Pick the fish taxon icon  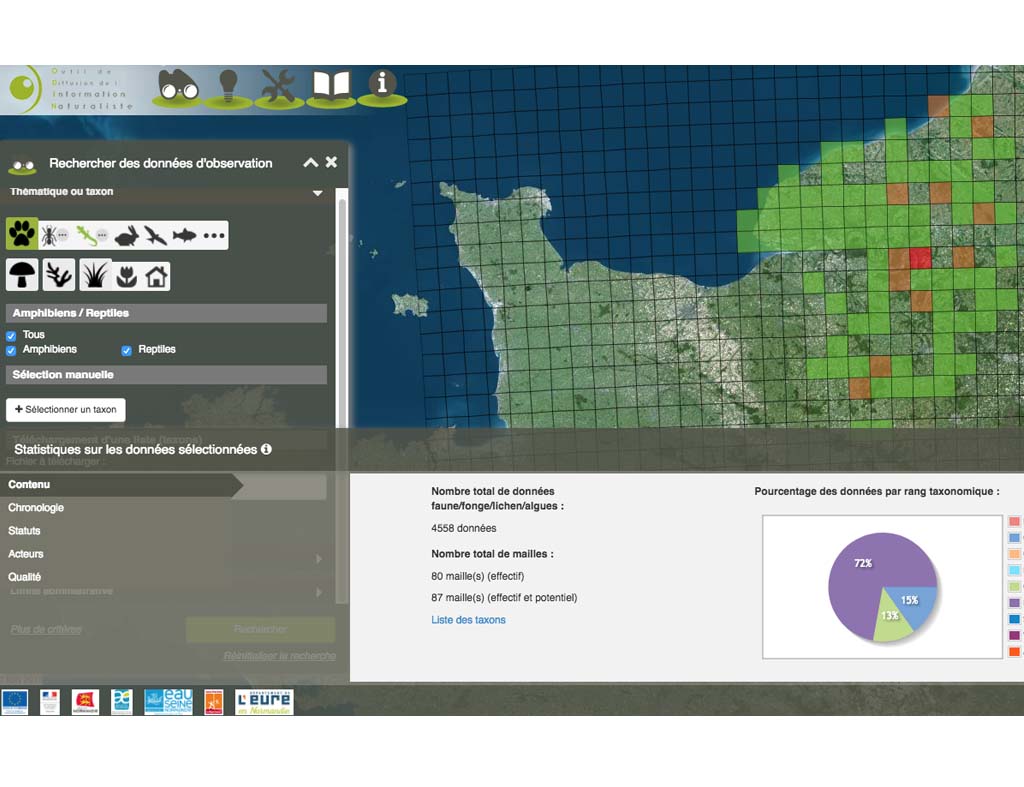pyautogui.click(x=185, y=236)
